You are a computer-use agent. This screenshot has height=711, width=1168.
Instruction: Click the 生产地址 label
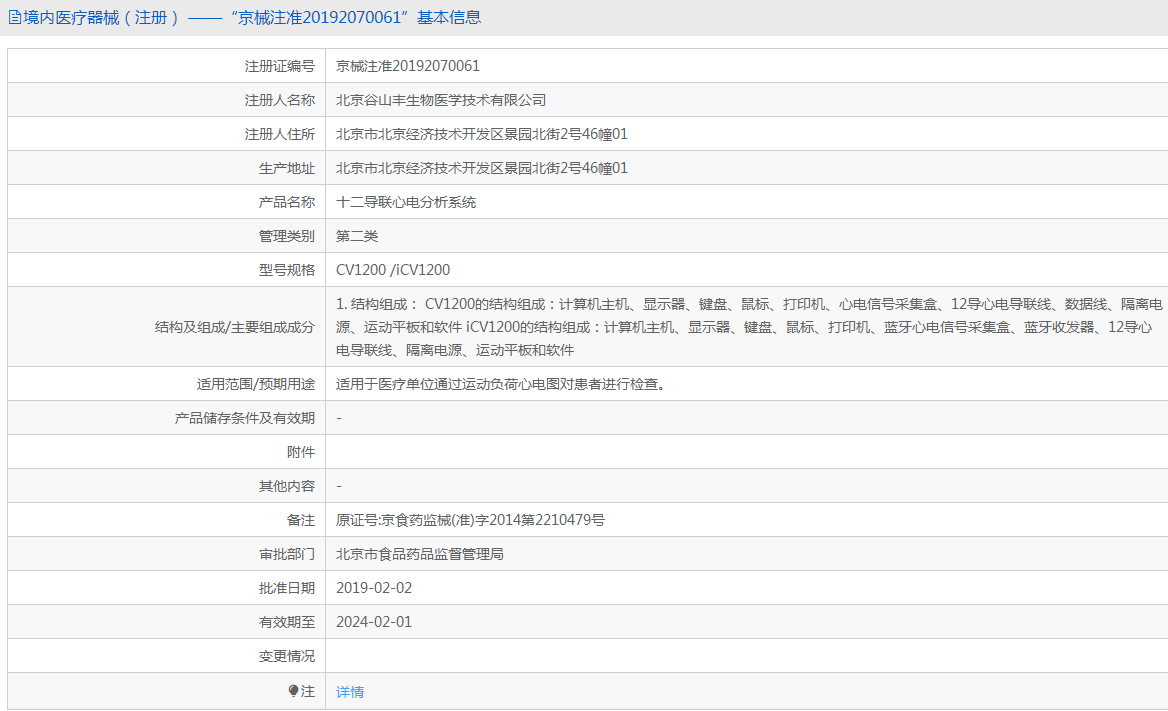(287, 168)
